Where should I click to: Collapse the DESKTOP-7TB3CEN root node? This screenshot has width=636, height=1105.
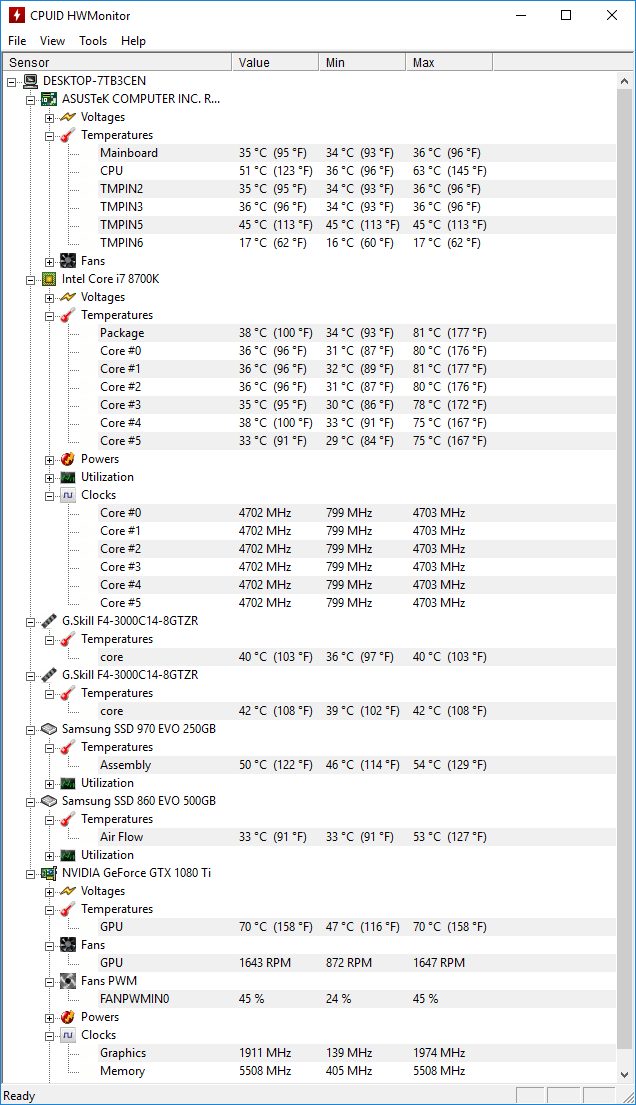click(x=12, y=82)
